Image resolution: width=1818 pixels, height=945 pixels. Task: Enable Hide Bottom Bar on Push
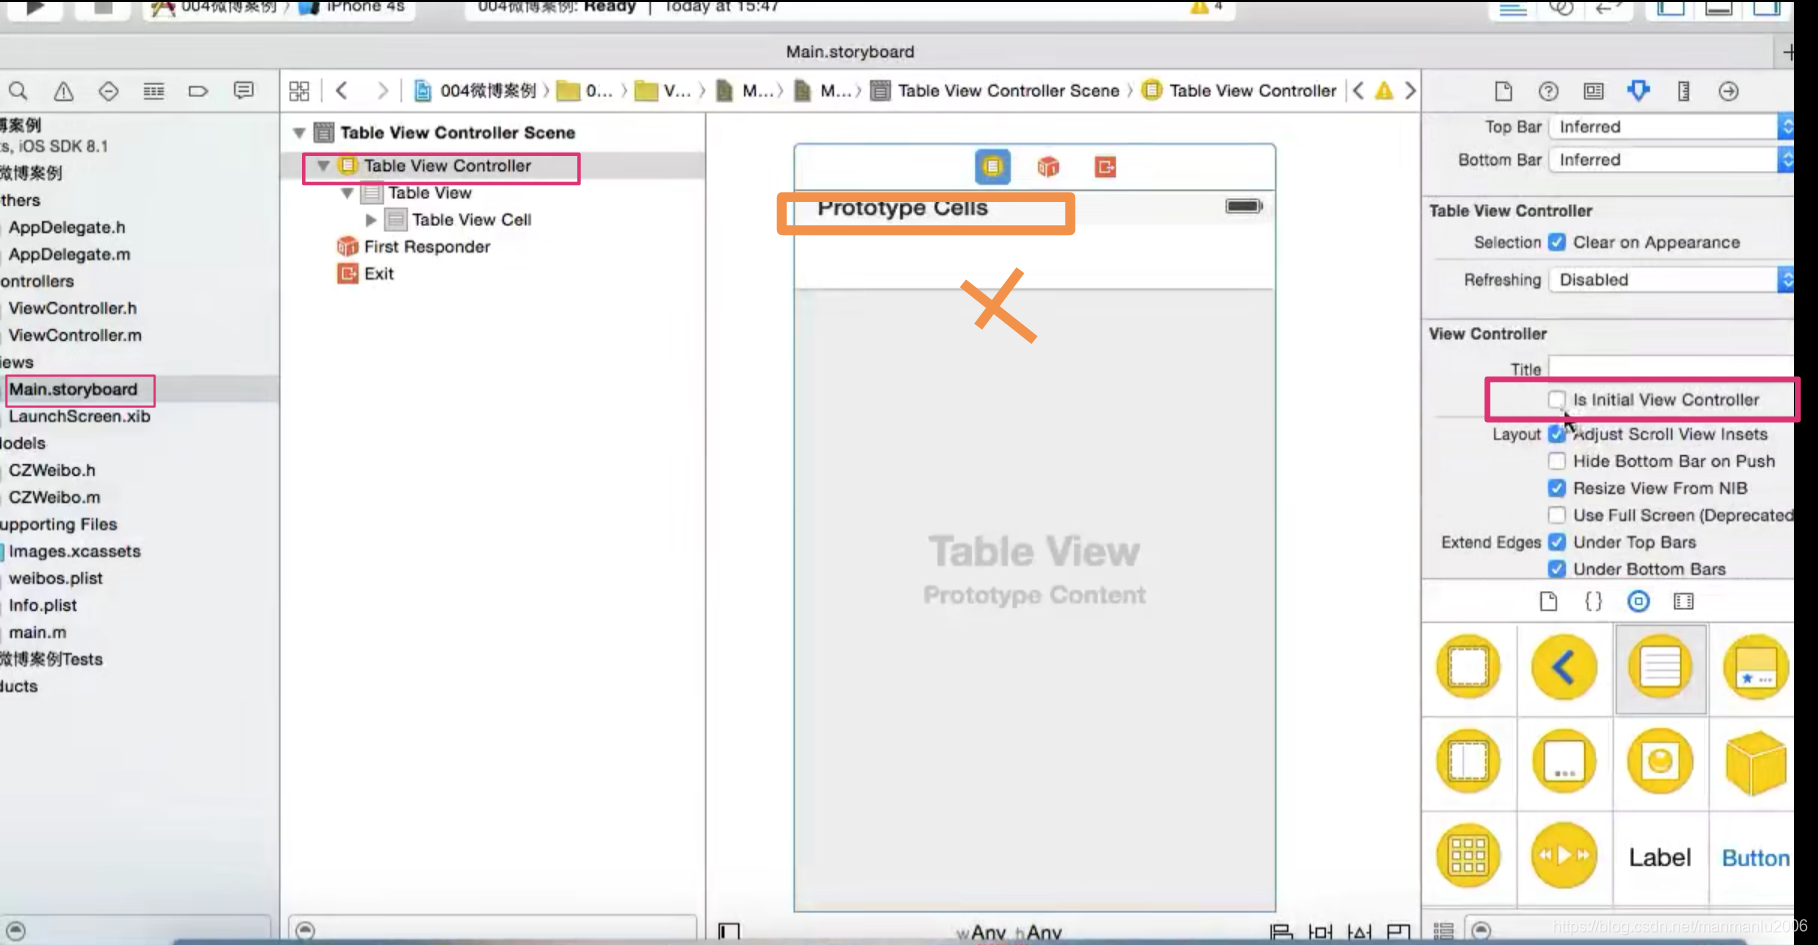1557,461
